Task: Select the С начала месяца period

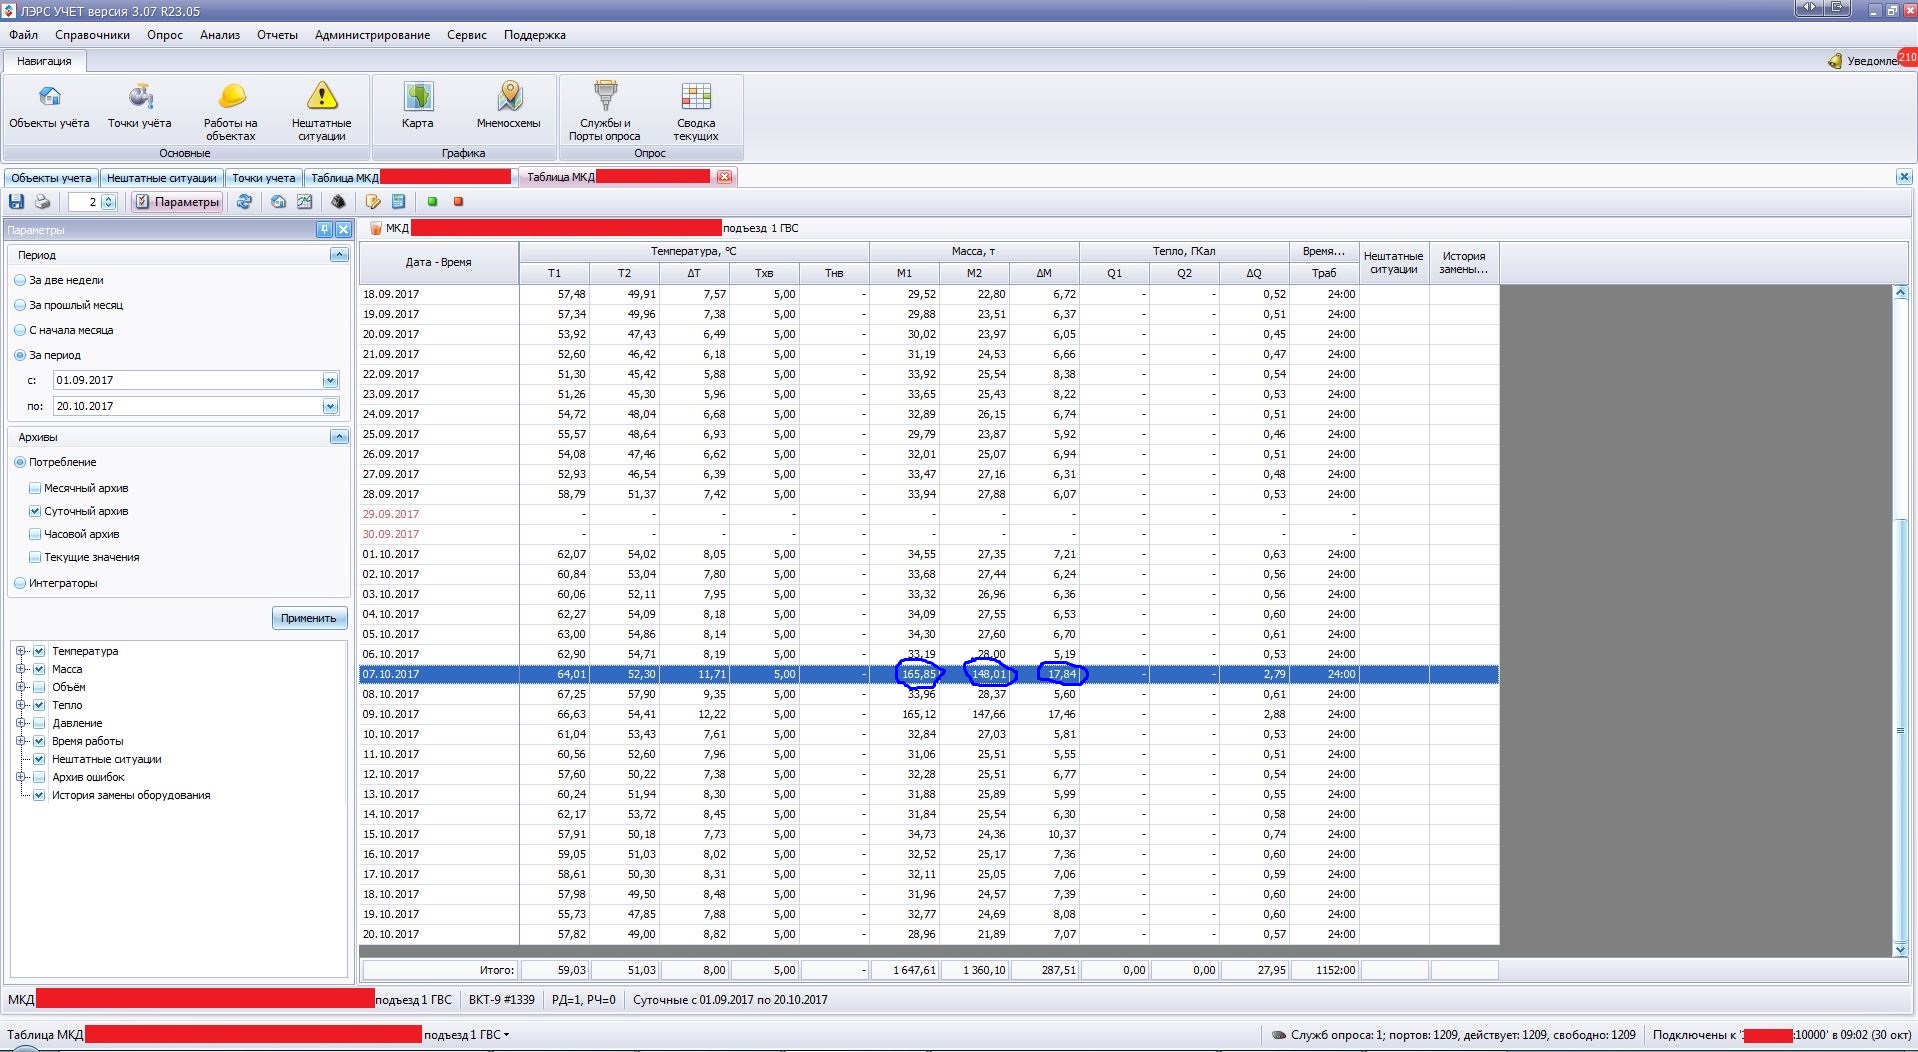Action: coord(20,330)
